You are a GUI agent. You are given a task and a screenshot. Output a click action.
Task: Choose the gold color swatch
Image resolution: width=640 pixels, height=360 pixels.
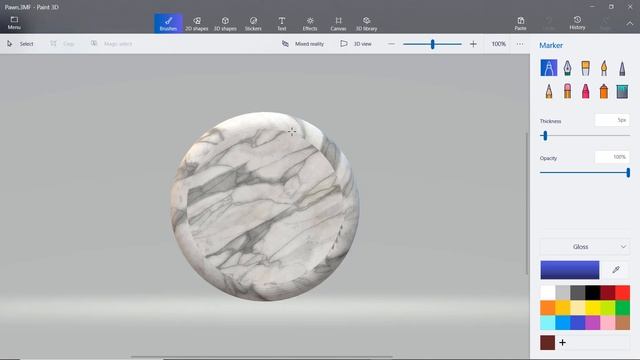[562, 308]
